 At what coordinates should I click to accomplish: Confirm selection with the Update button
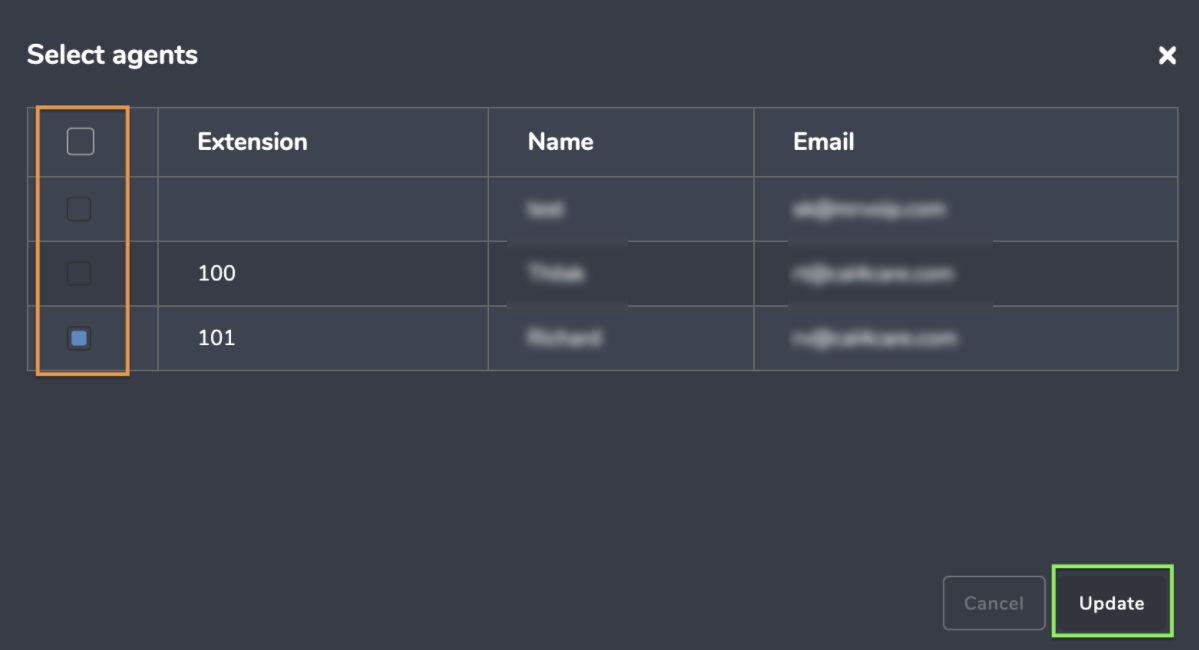click(1112, 603)
